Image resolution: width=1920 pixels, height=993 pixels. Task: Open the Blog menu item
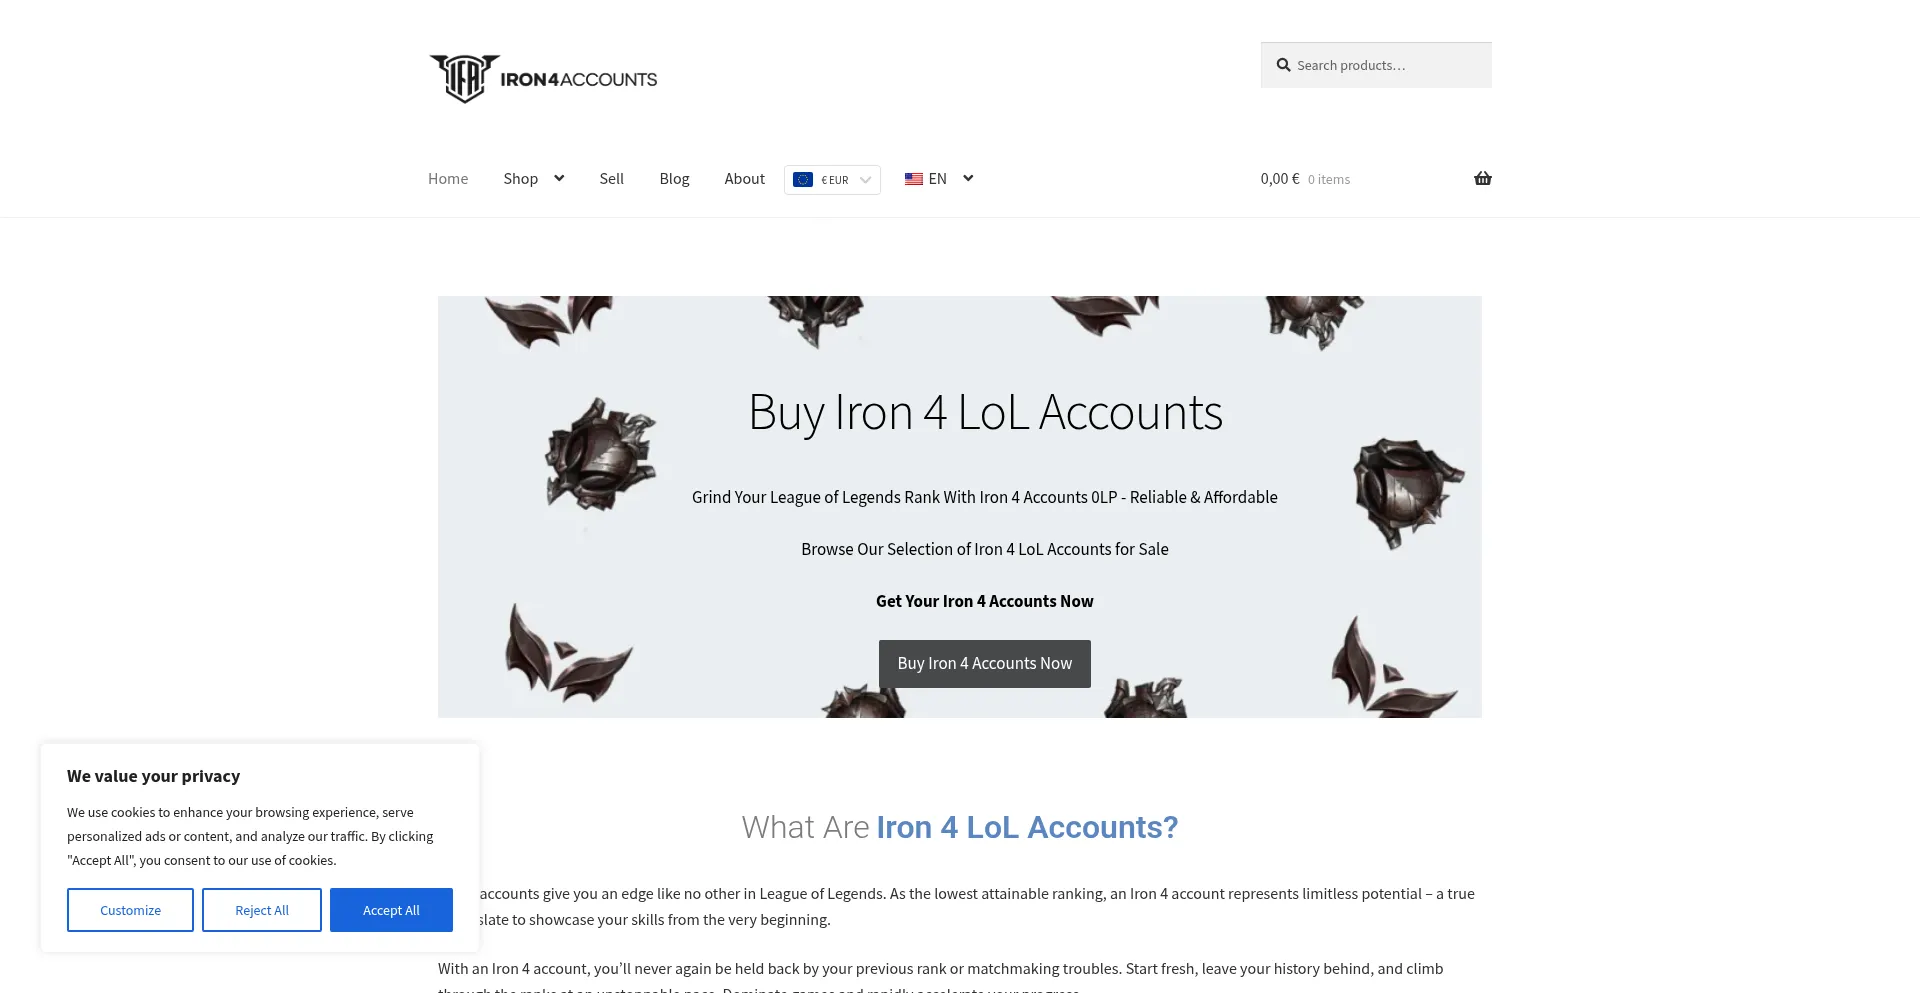(674, 179)
